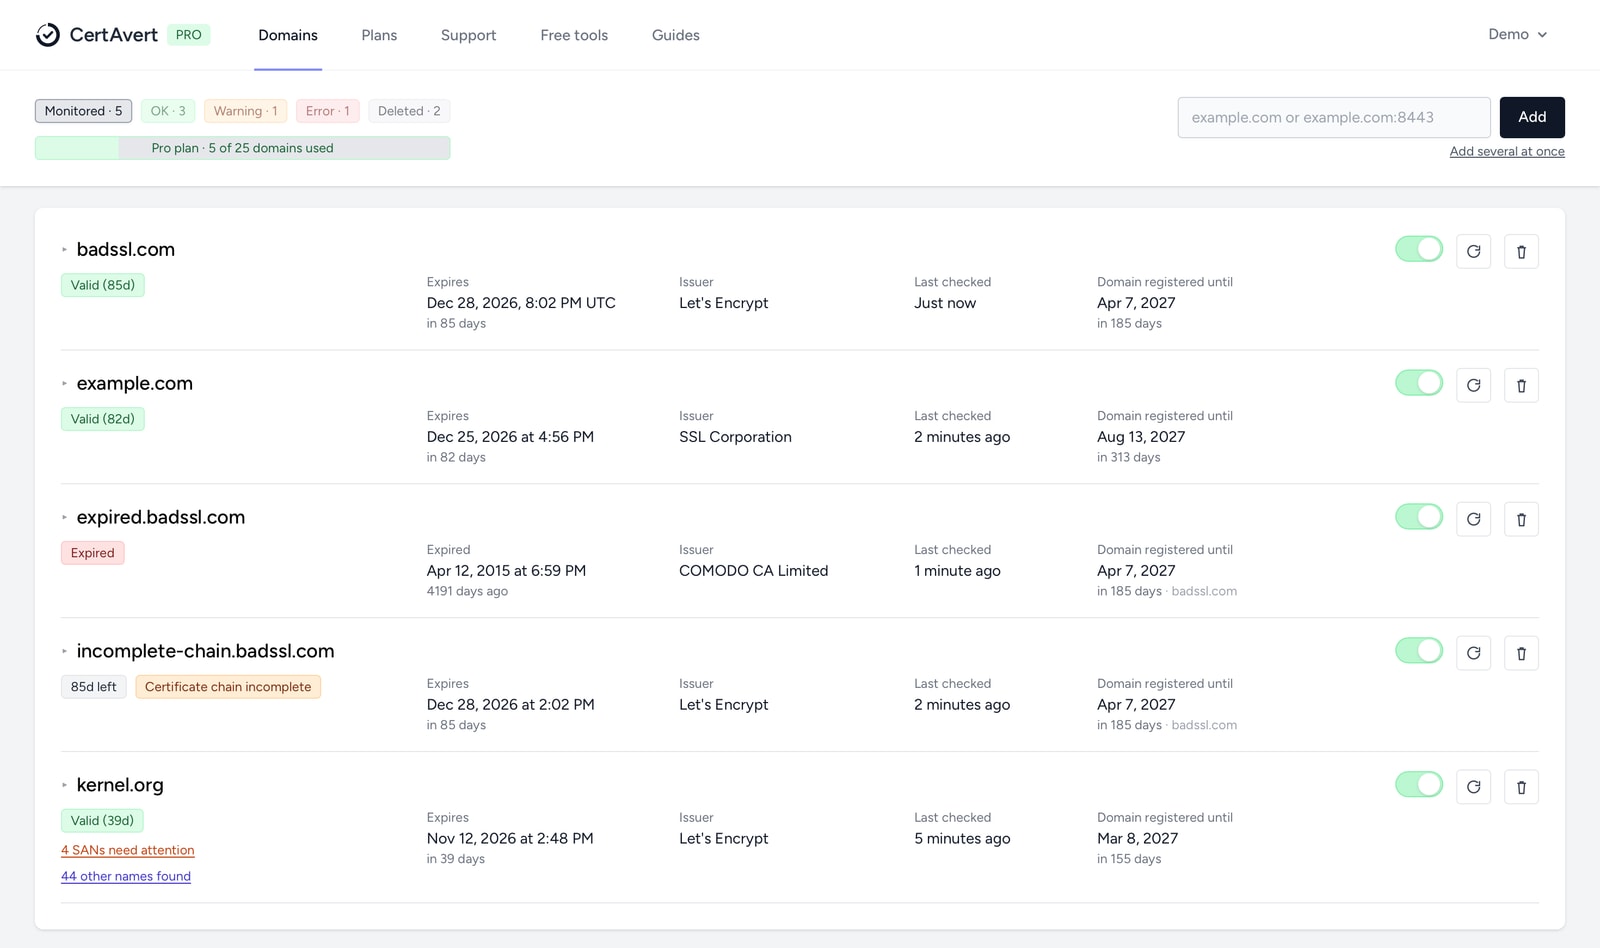The width and height of the screenshot is (1600, 948).
Task: Show Deleted · 2 domains
Action: [x=409, y=111]
